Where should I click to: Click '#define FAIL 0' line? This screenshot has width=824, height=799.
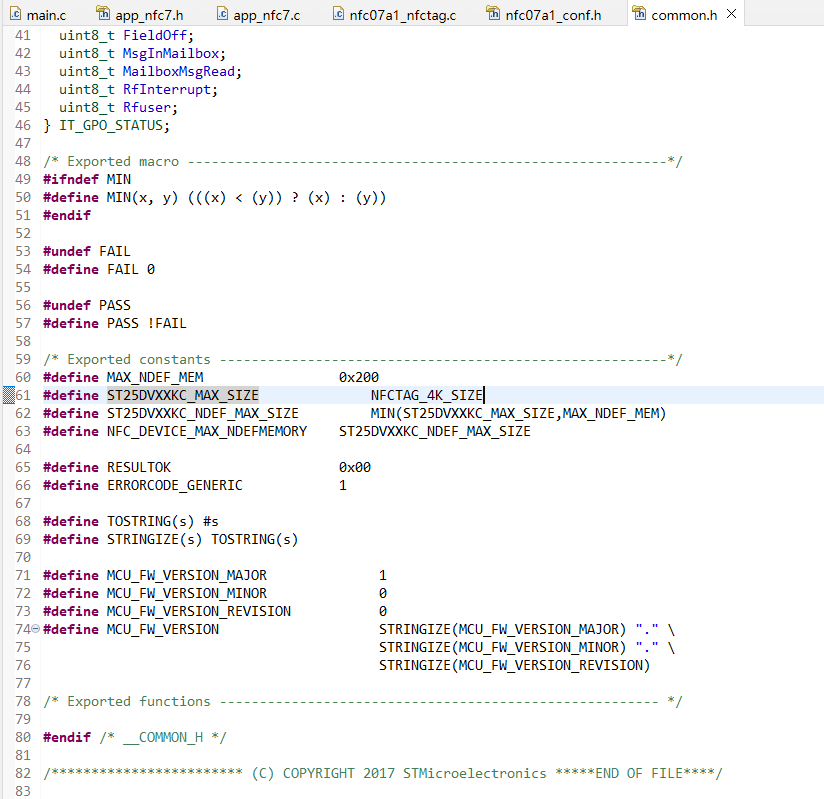pyautogui.click(x=99, y=270)
